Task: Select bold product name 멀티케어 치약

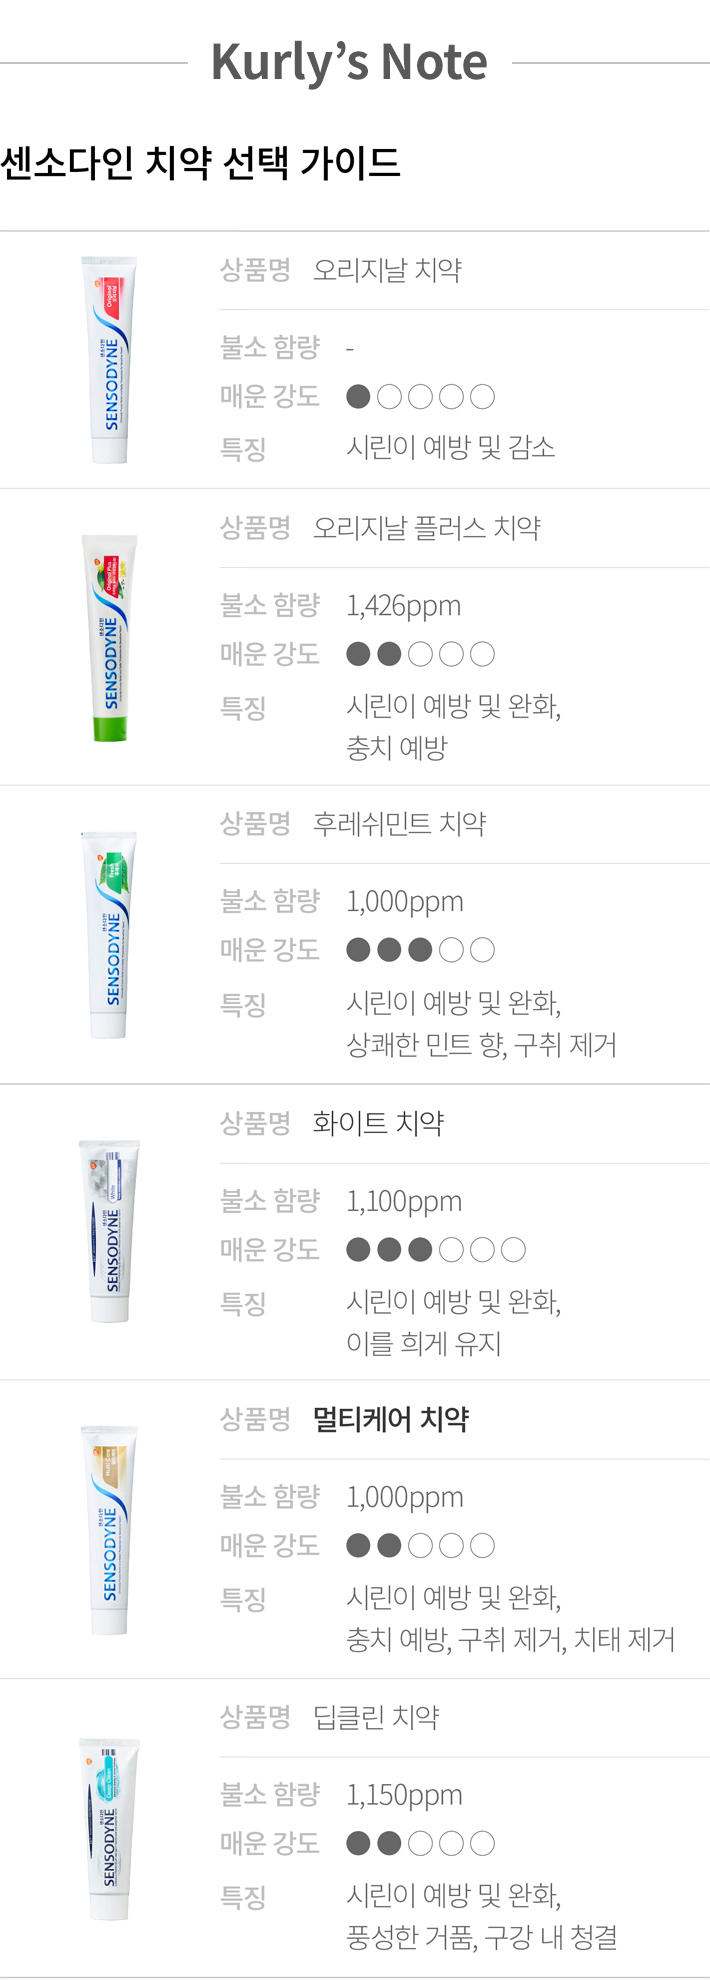Action: point(391,1419)
